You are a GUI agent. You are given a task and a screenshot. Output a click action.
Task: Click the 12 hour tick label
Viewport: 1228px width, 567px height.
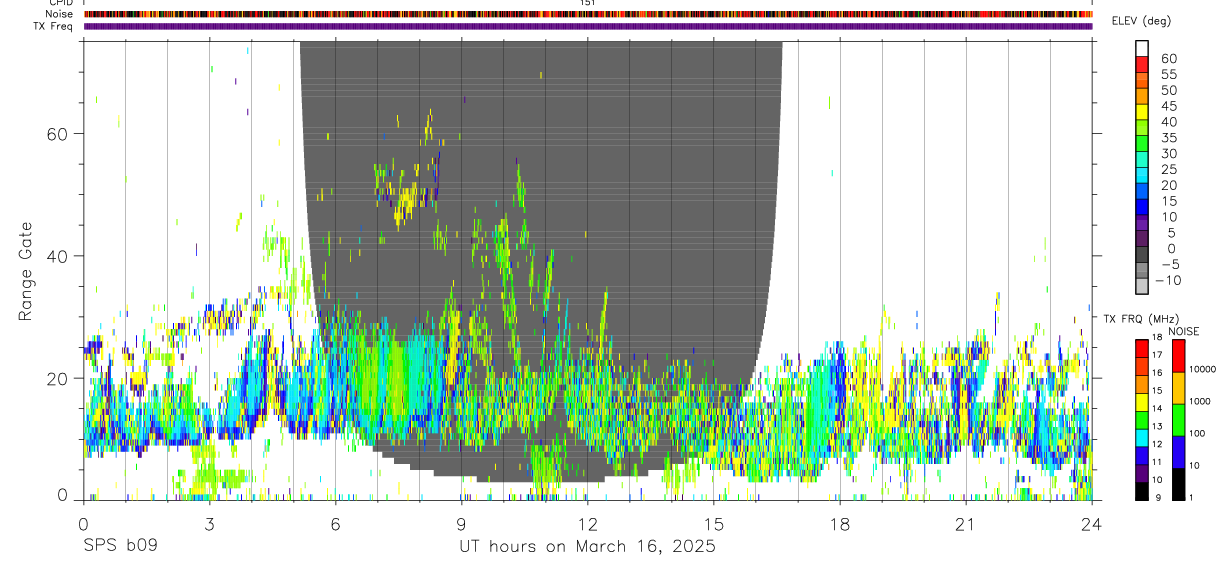(588, 524)
